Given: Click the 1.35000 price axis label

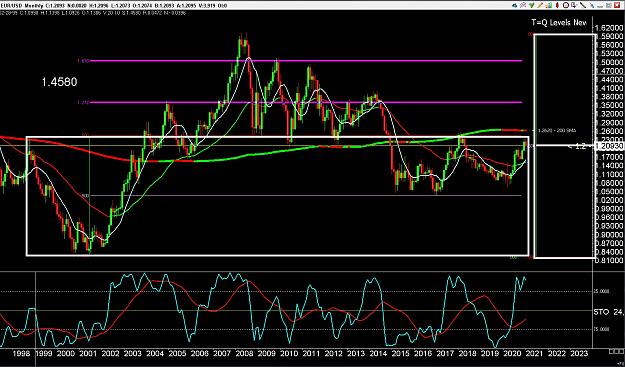Looking at the screenshot, I should tap(609, 106).
